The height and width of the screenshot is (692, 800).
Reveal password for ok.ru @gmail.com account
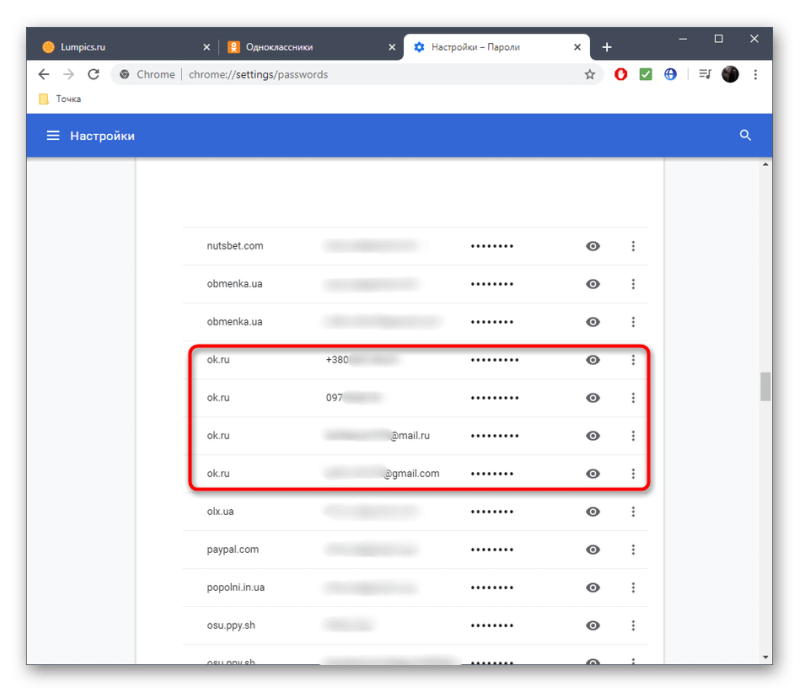coord(592,474)
